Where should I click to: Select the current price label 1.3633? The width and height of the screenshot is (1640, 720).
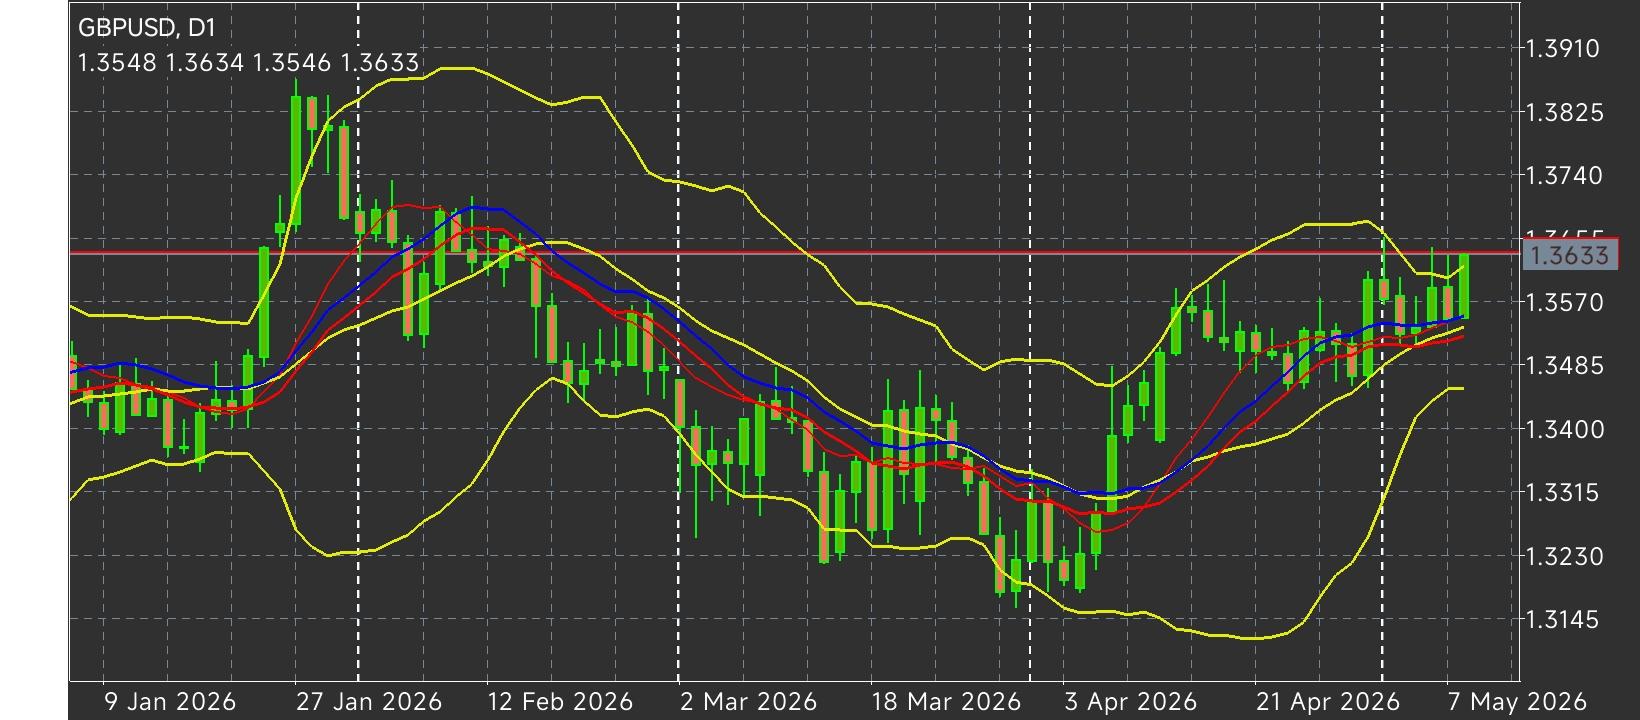pyautogui.click(x=1569, y=255)
